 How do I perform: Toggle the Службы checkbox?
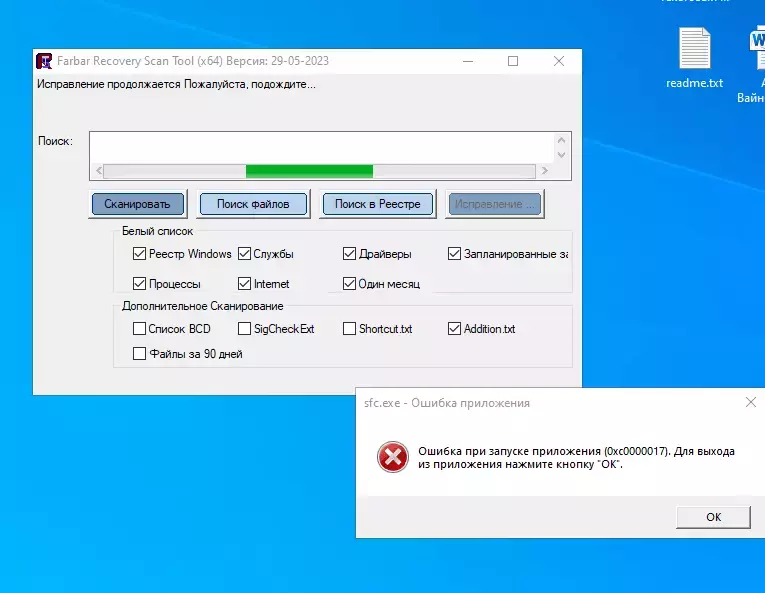pos(244,254)
